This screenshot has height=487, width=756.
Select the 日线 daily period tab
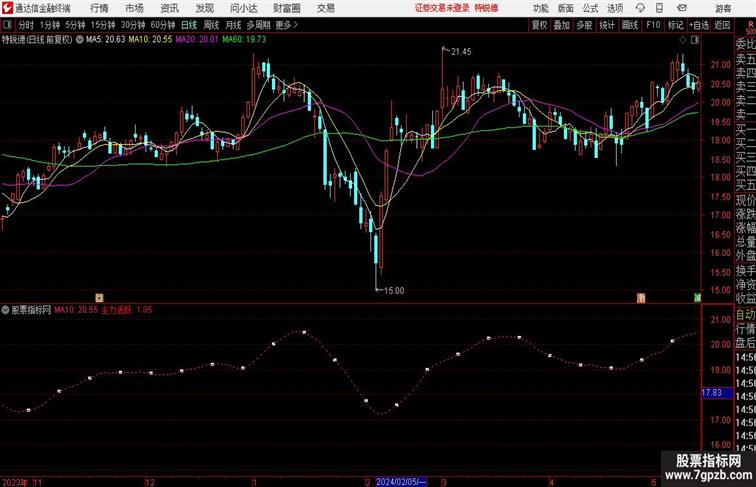tap(189, 25)
